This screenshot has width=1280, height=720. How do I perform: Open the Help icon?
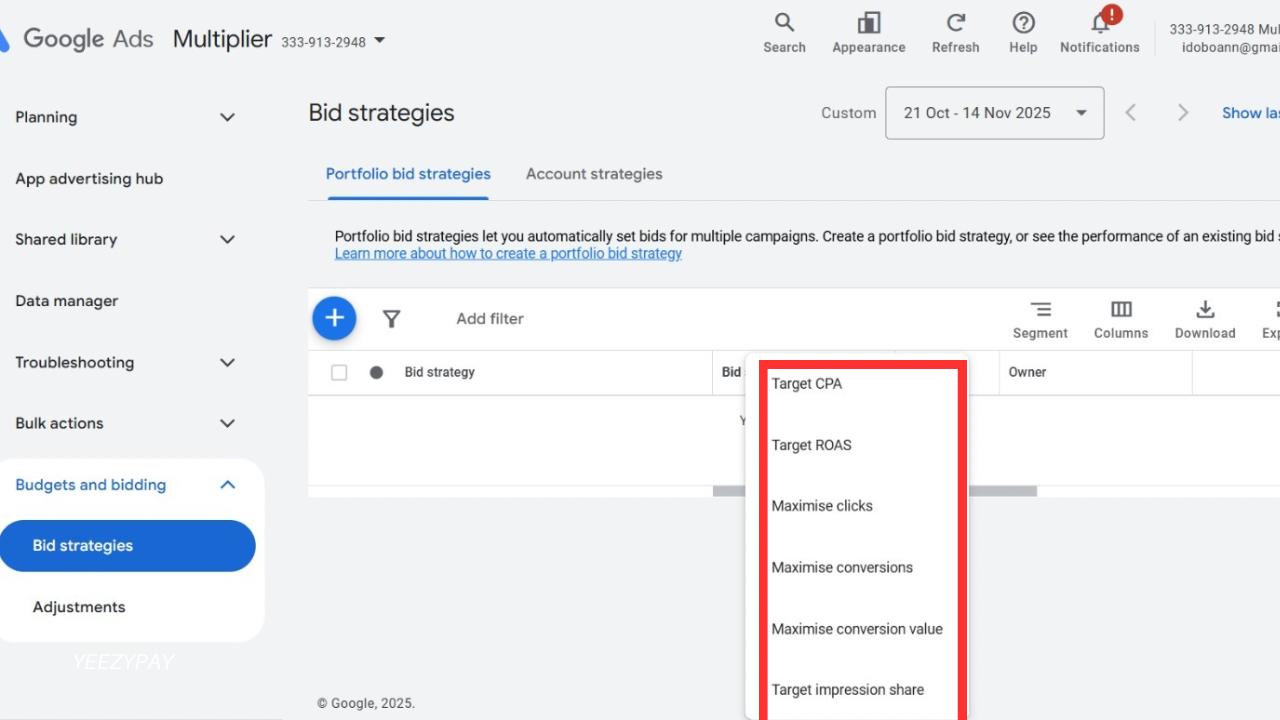[1023, 23]
